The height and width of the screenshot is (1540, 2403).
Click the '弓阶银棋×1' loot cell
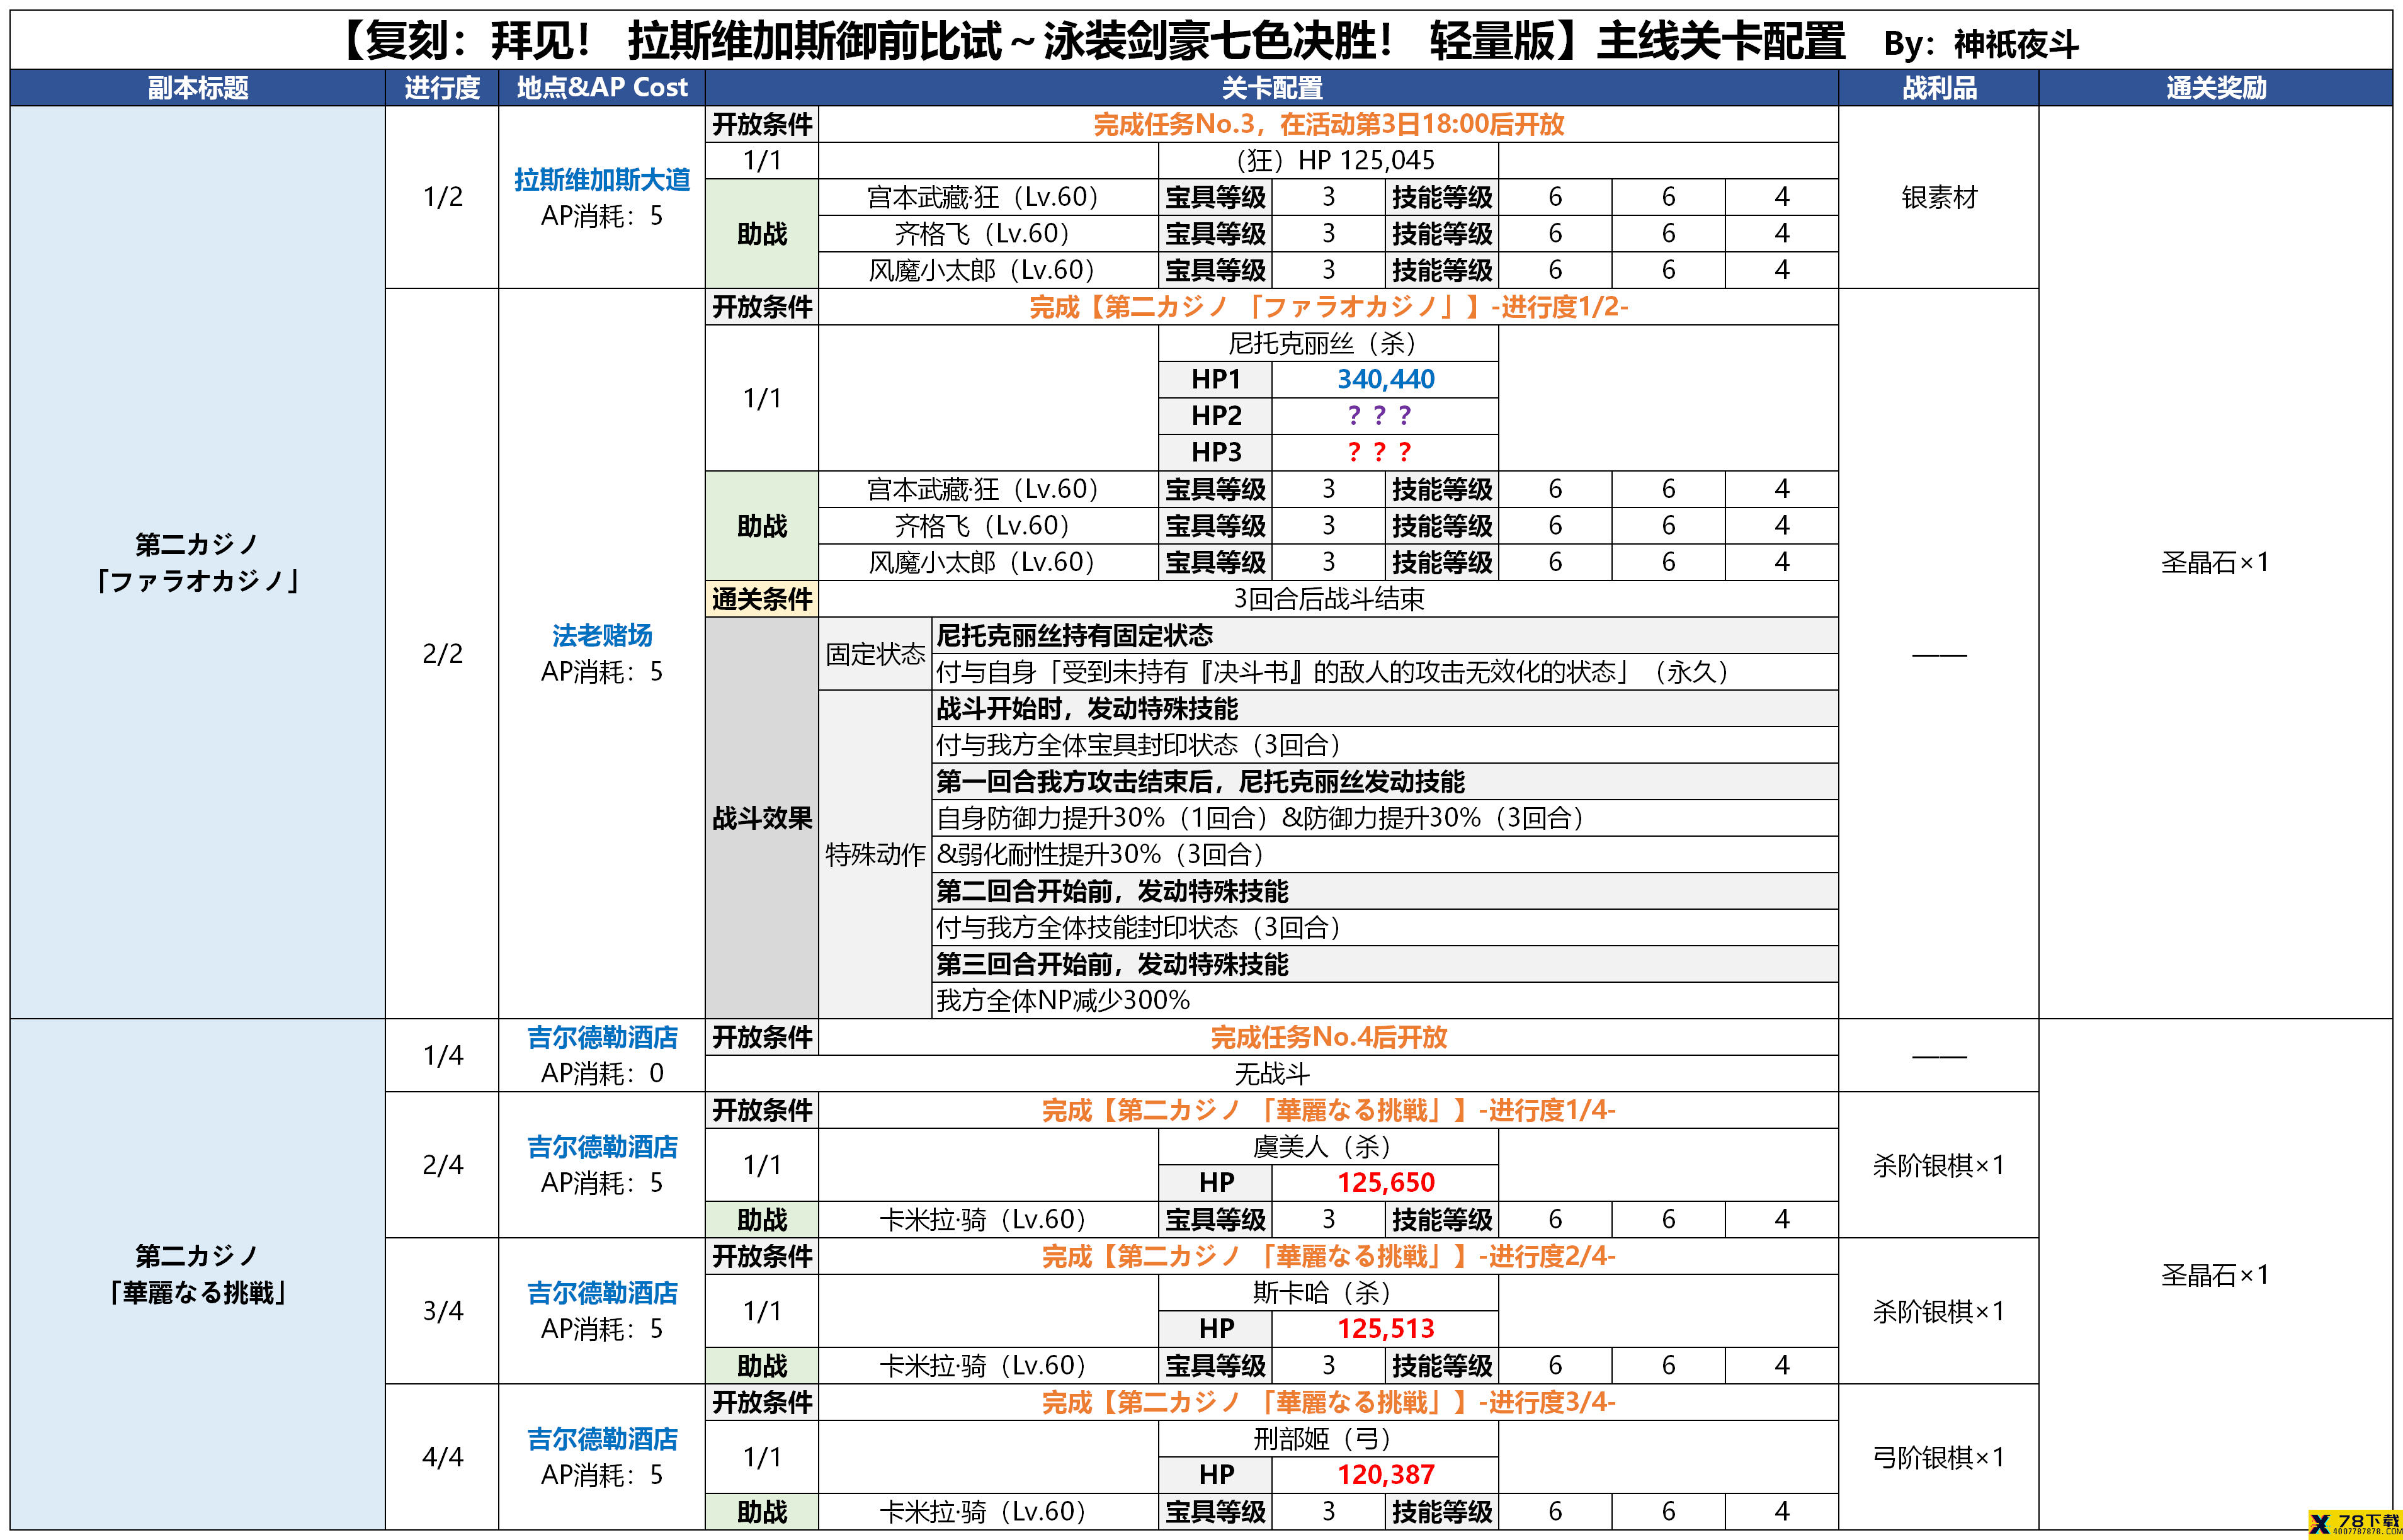click(x=1938, y=1457)
